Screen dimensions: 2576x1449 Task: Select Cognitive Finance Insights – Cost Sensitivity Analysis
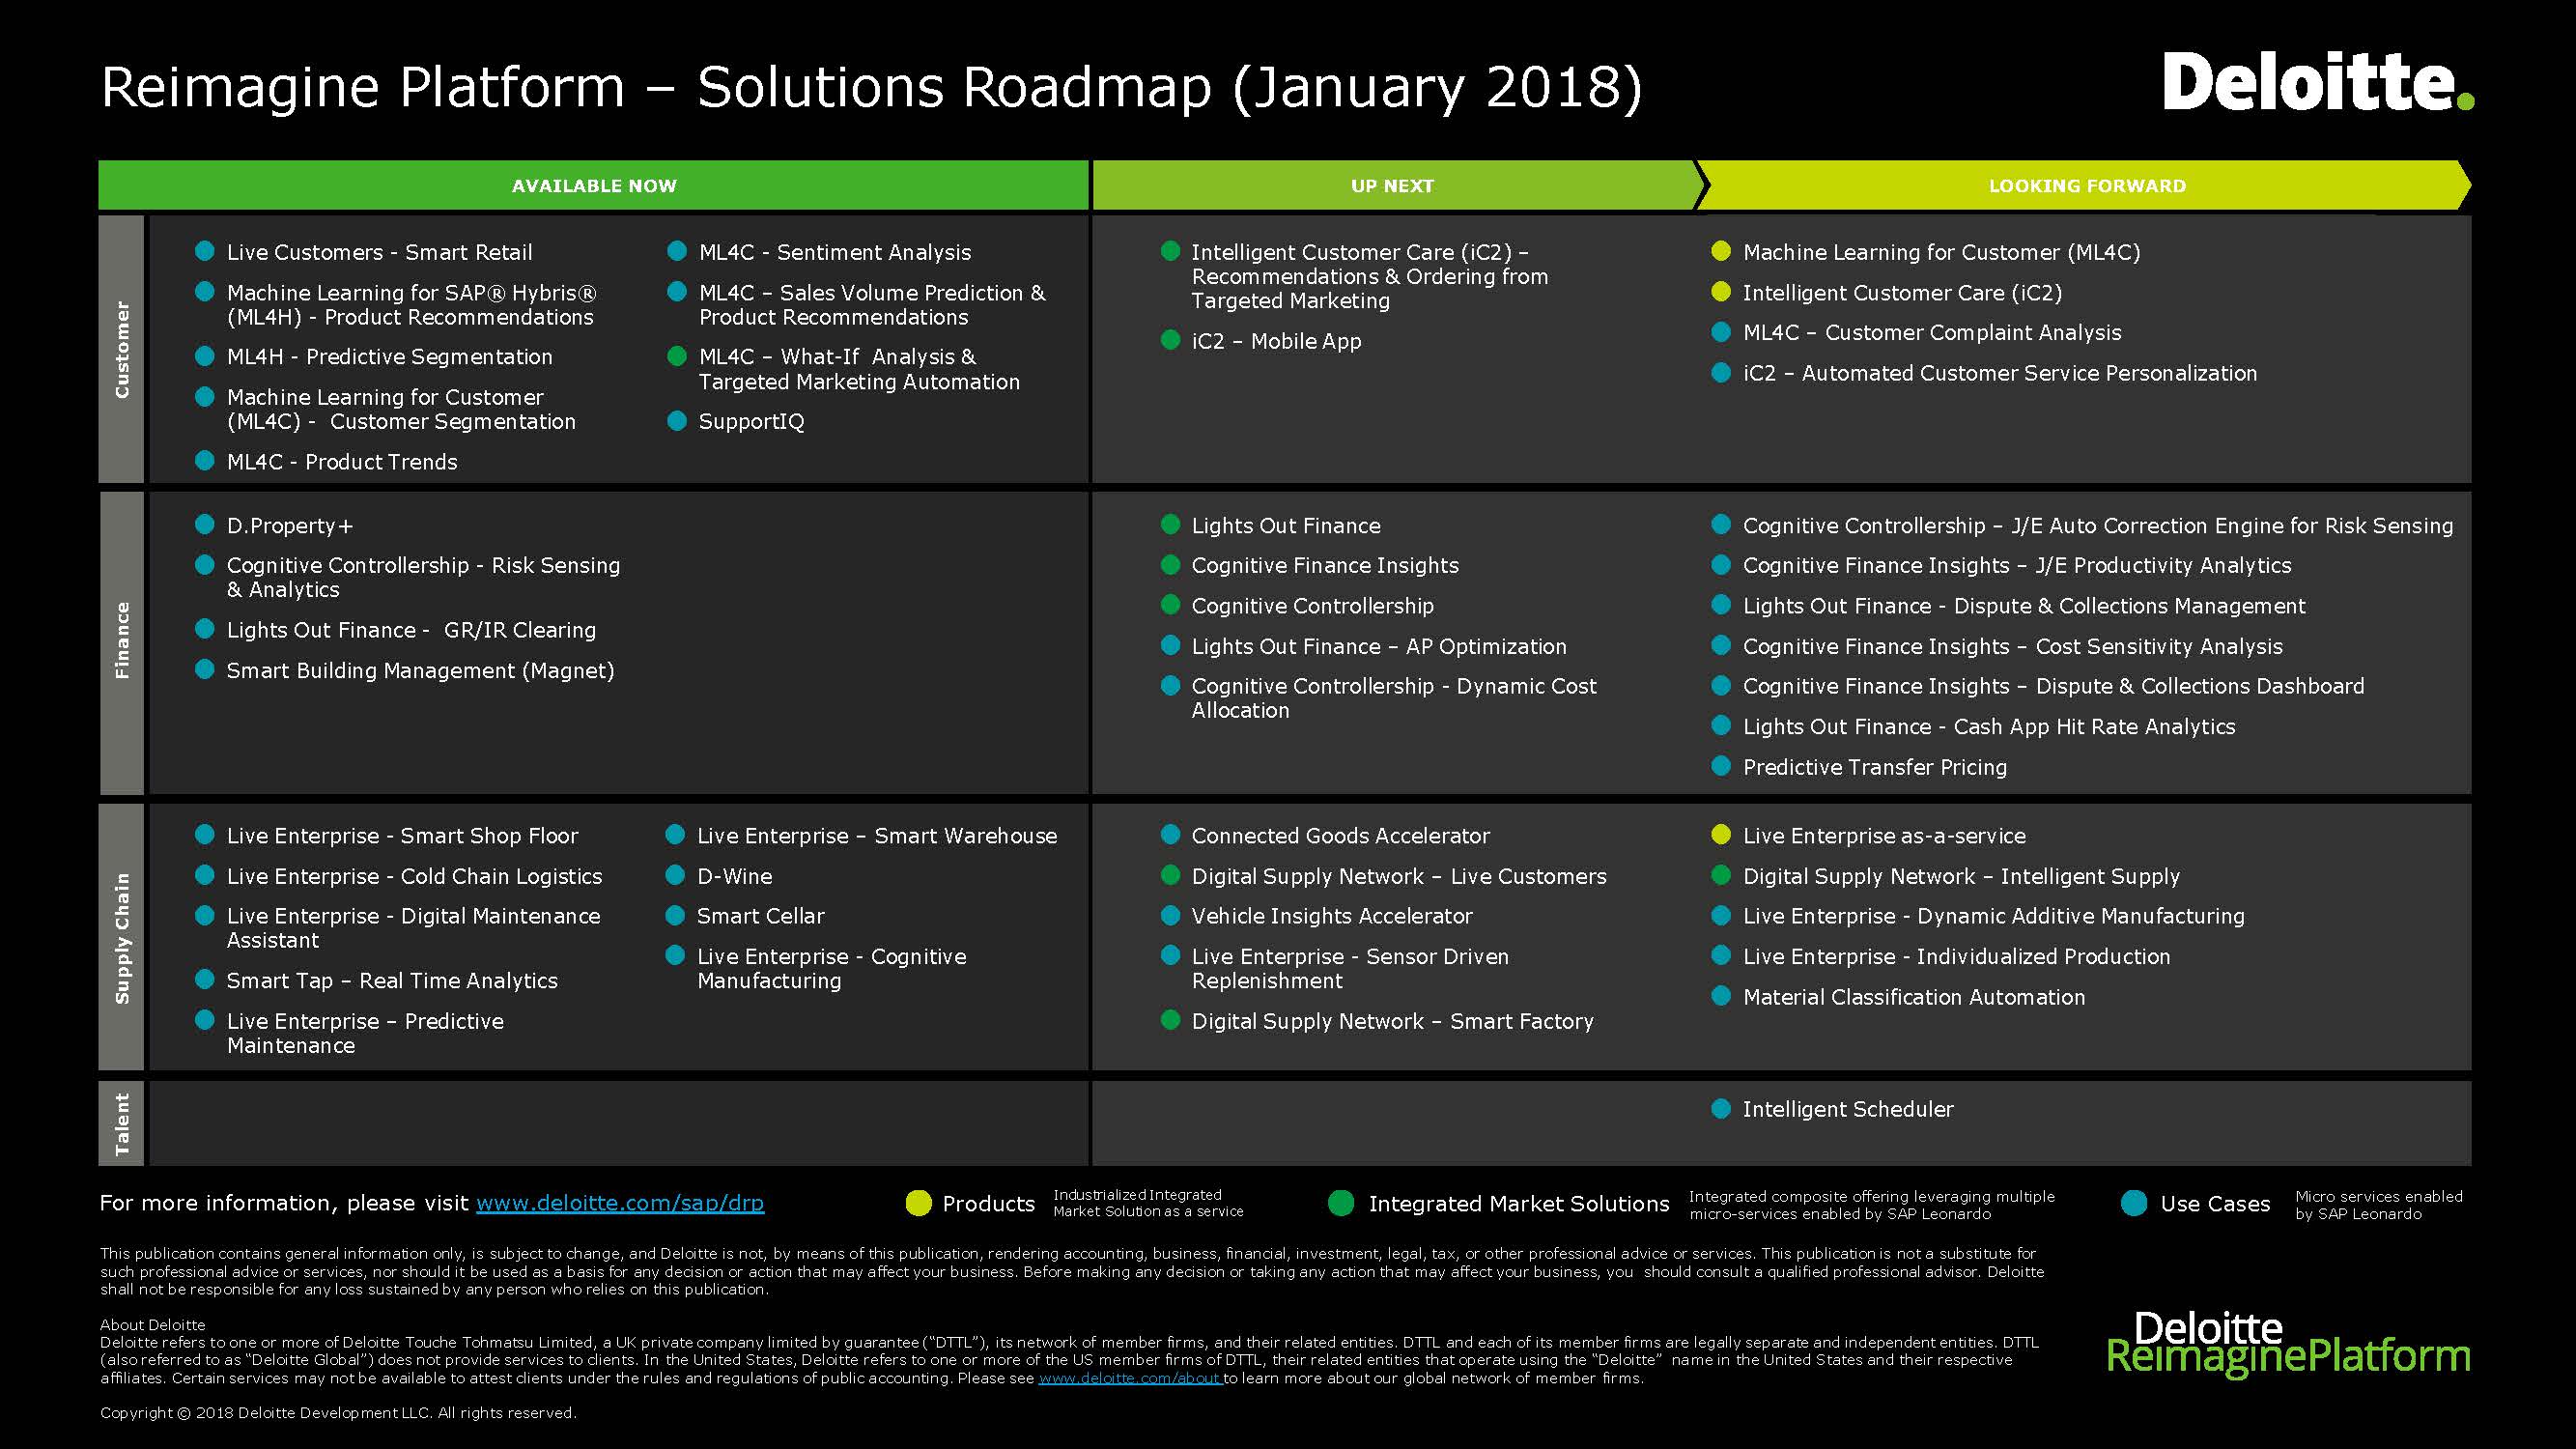tap(2013, 647)
